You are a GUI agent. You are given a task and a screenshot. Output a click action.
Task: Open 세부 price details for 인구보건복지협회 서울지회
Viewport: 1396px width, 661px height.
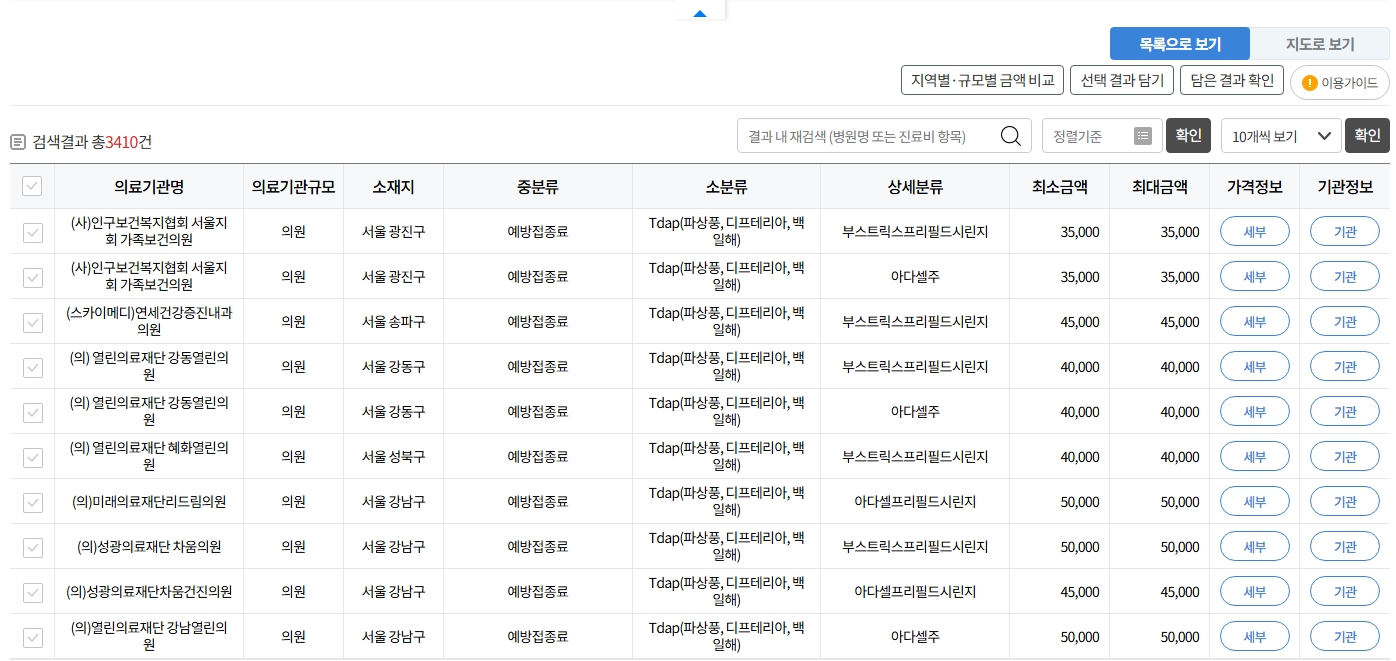[1255, 231]
